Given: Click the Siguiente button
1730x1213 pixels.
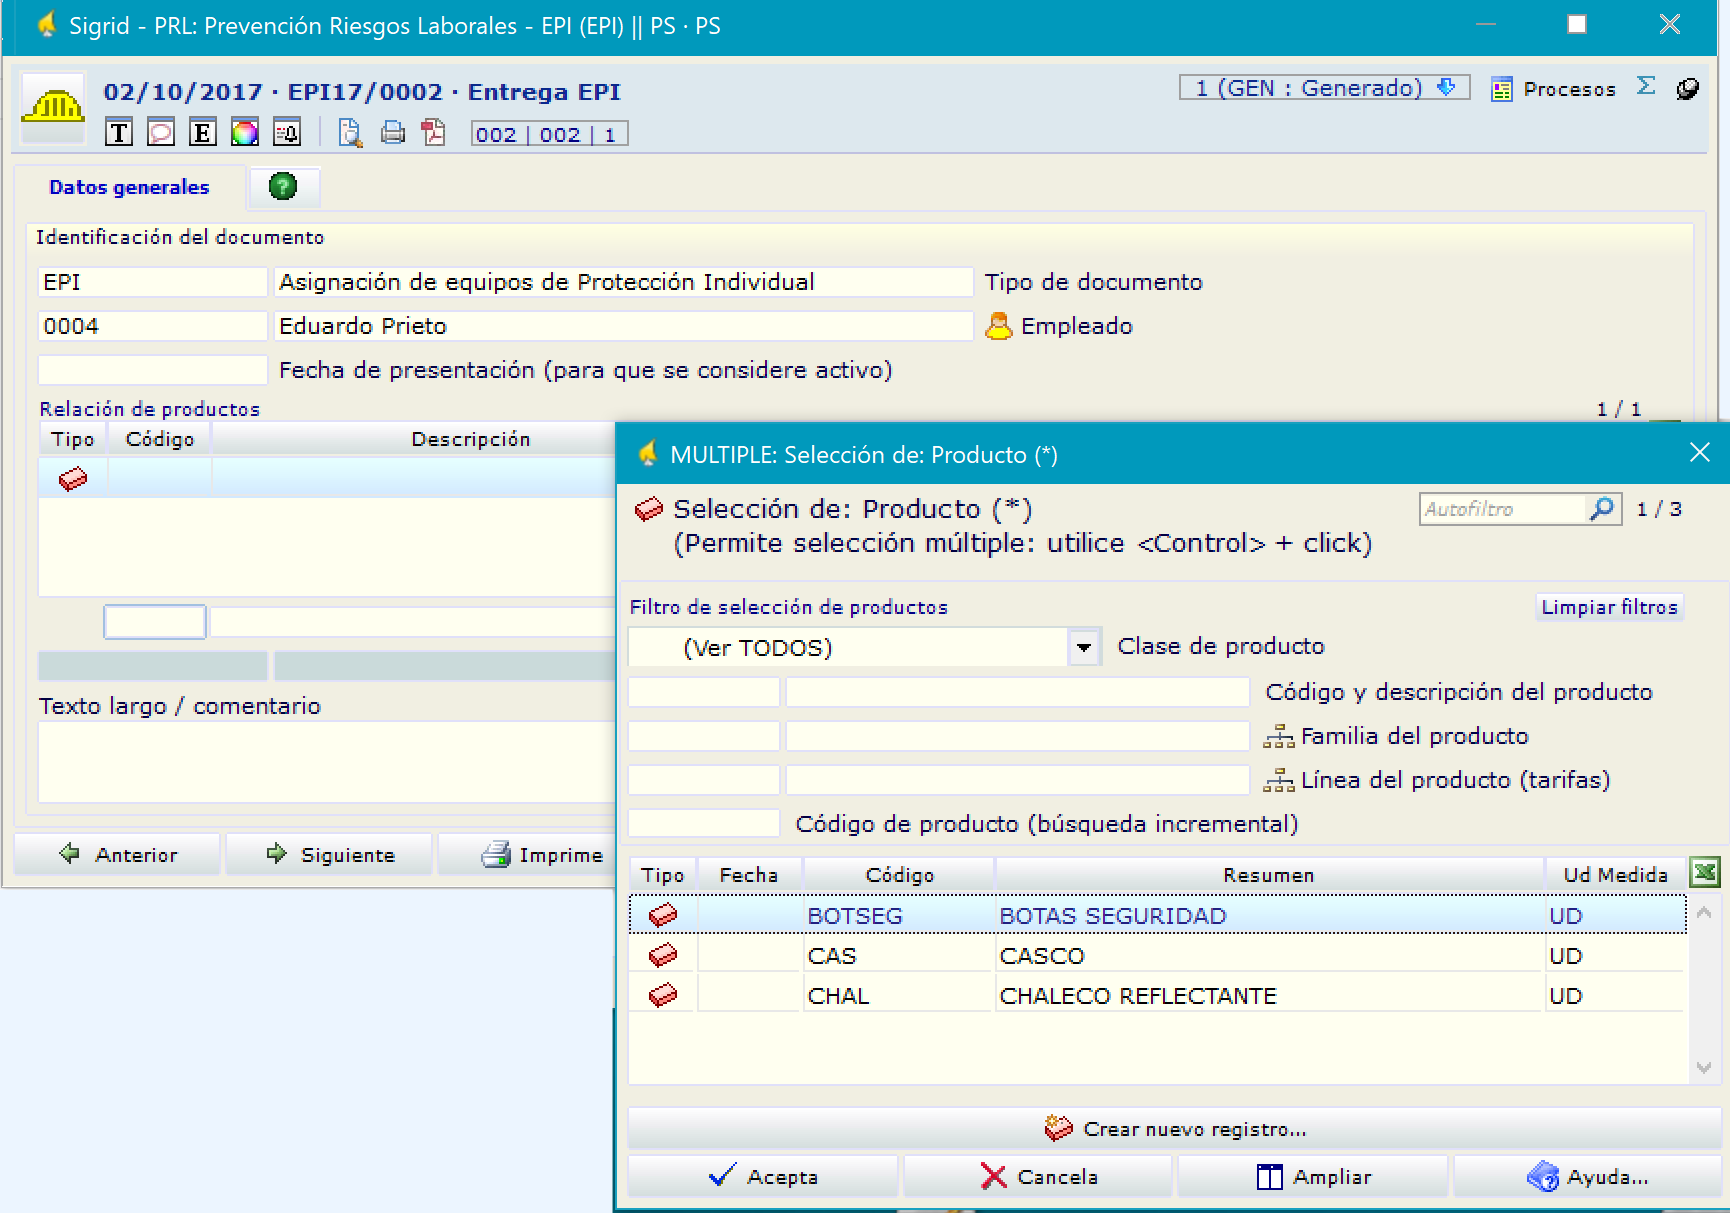Looking at the screenshot, I should (x=329, y=855).
